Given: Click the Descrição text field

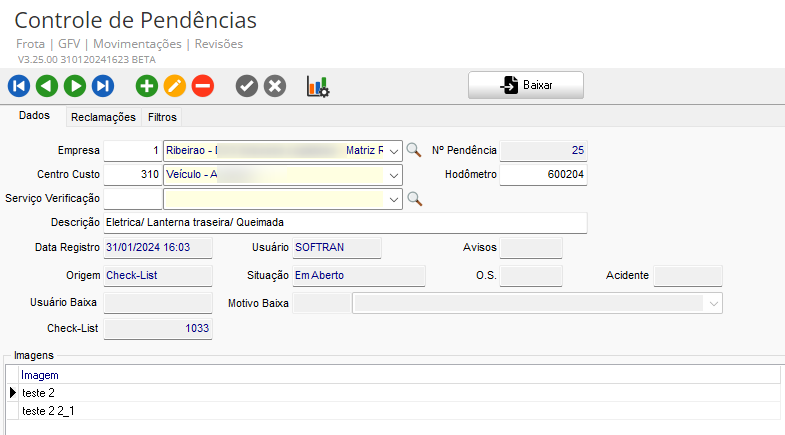Looking at the screenshot, I should point(345,222).
